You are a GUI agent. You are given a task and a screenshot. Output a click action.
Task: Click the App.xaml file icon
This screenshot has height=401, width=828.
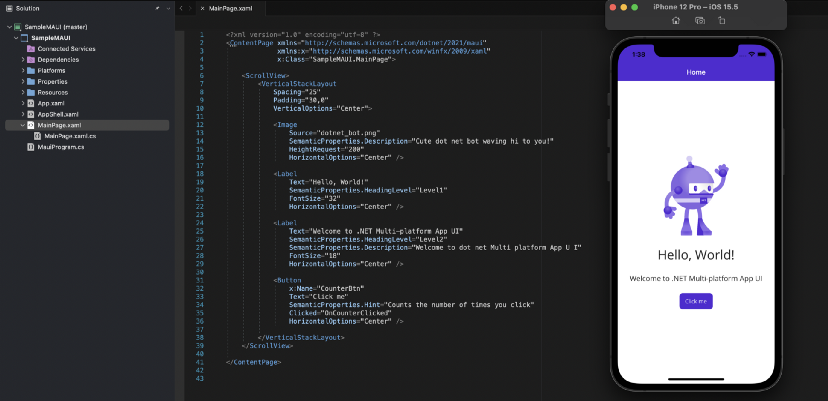point(31,103)
